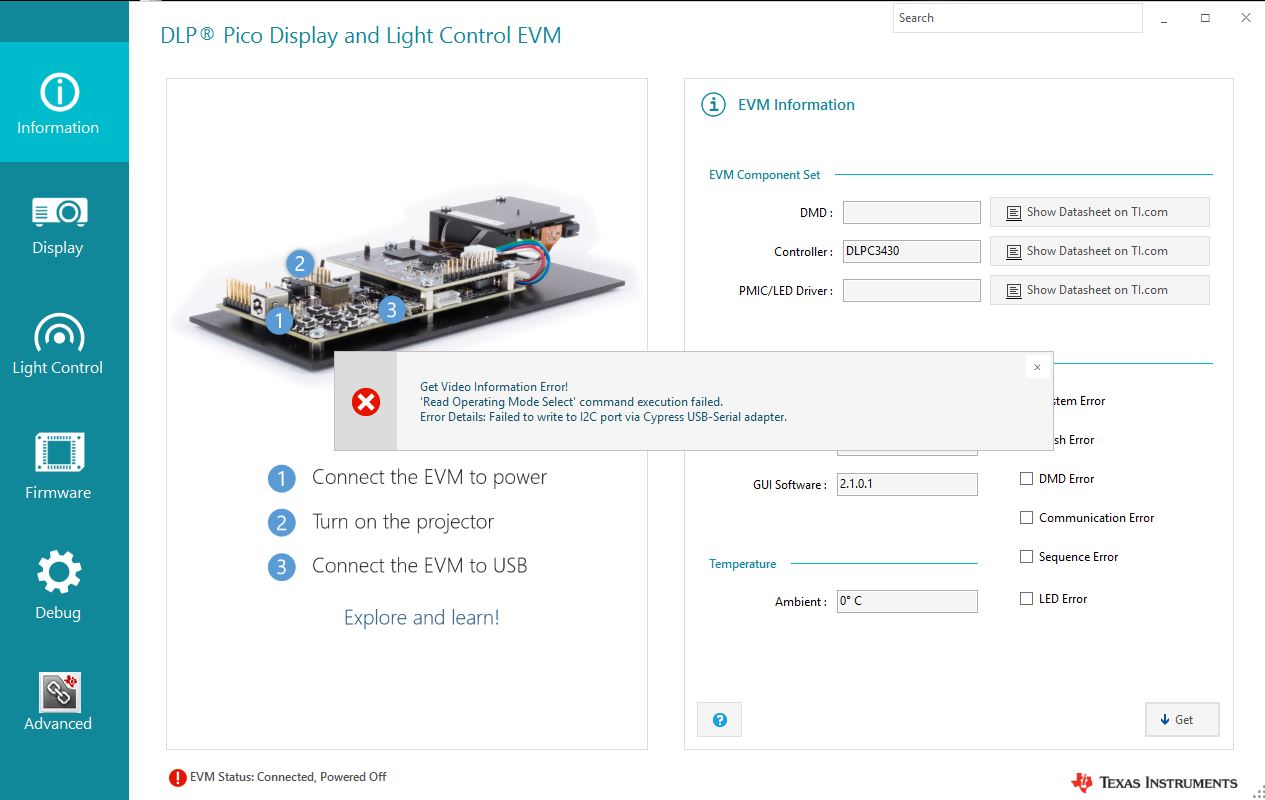Click the blue help question mark icon
Screen dimensions: 1265x800
coord(720,720)
